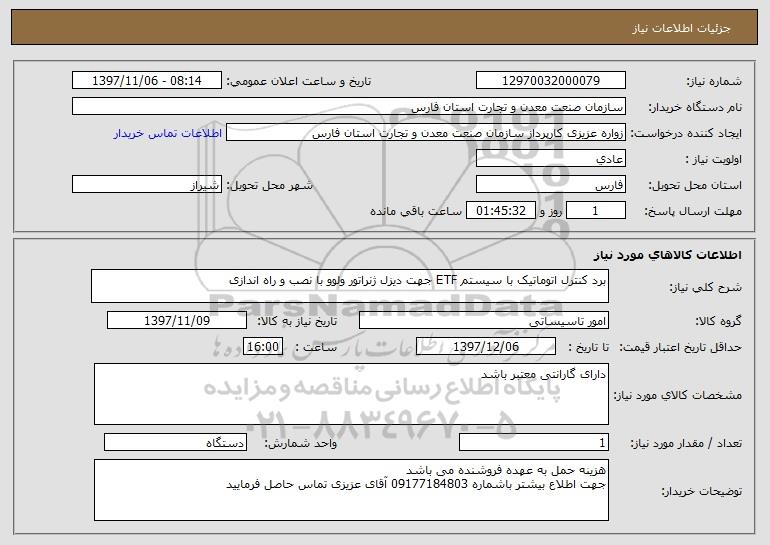Click the شهر محل تحویل field شیراز
Viewport: 770px width, 545px height.
(x=147, y=185)
